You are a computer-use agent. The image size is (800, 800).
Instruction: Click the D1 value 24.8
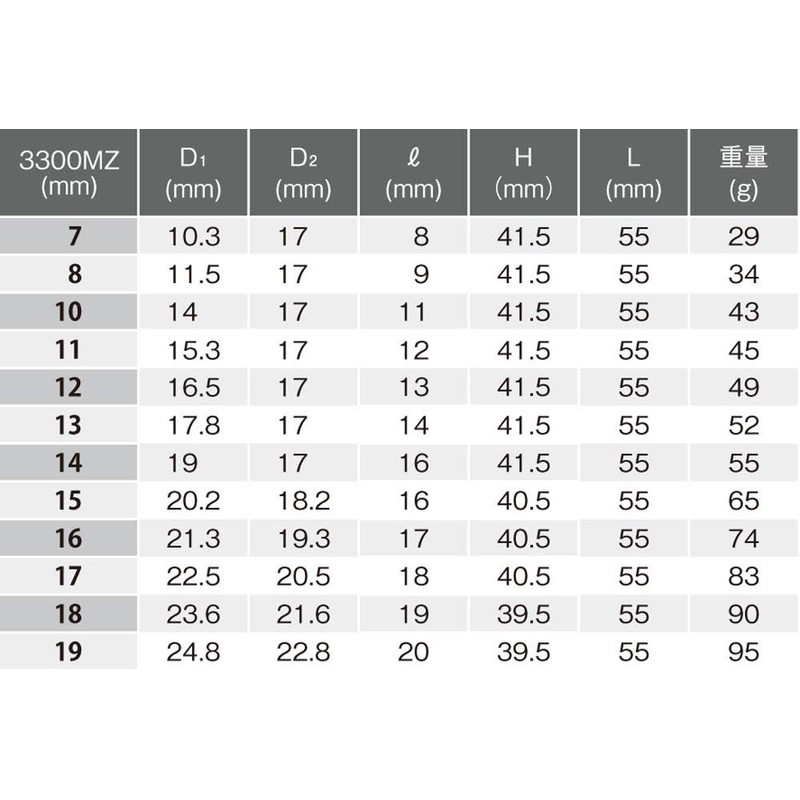(x=193, y=652)
